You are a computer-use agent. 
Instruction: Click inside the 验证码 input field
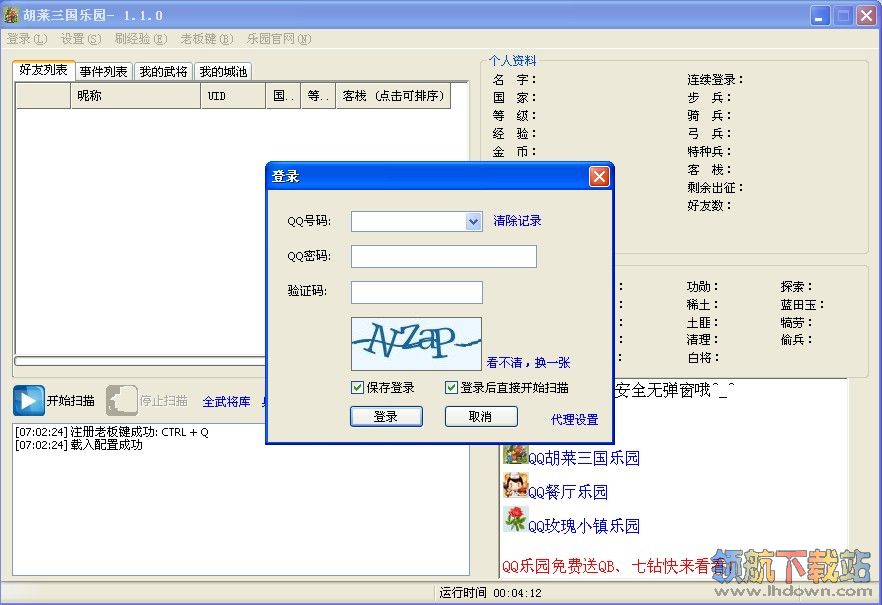417,292
